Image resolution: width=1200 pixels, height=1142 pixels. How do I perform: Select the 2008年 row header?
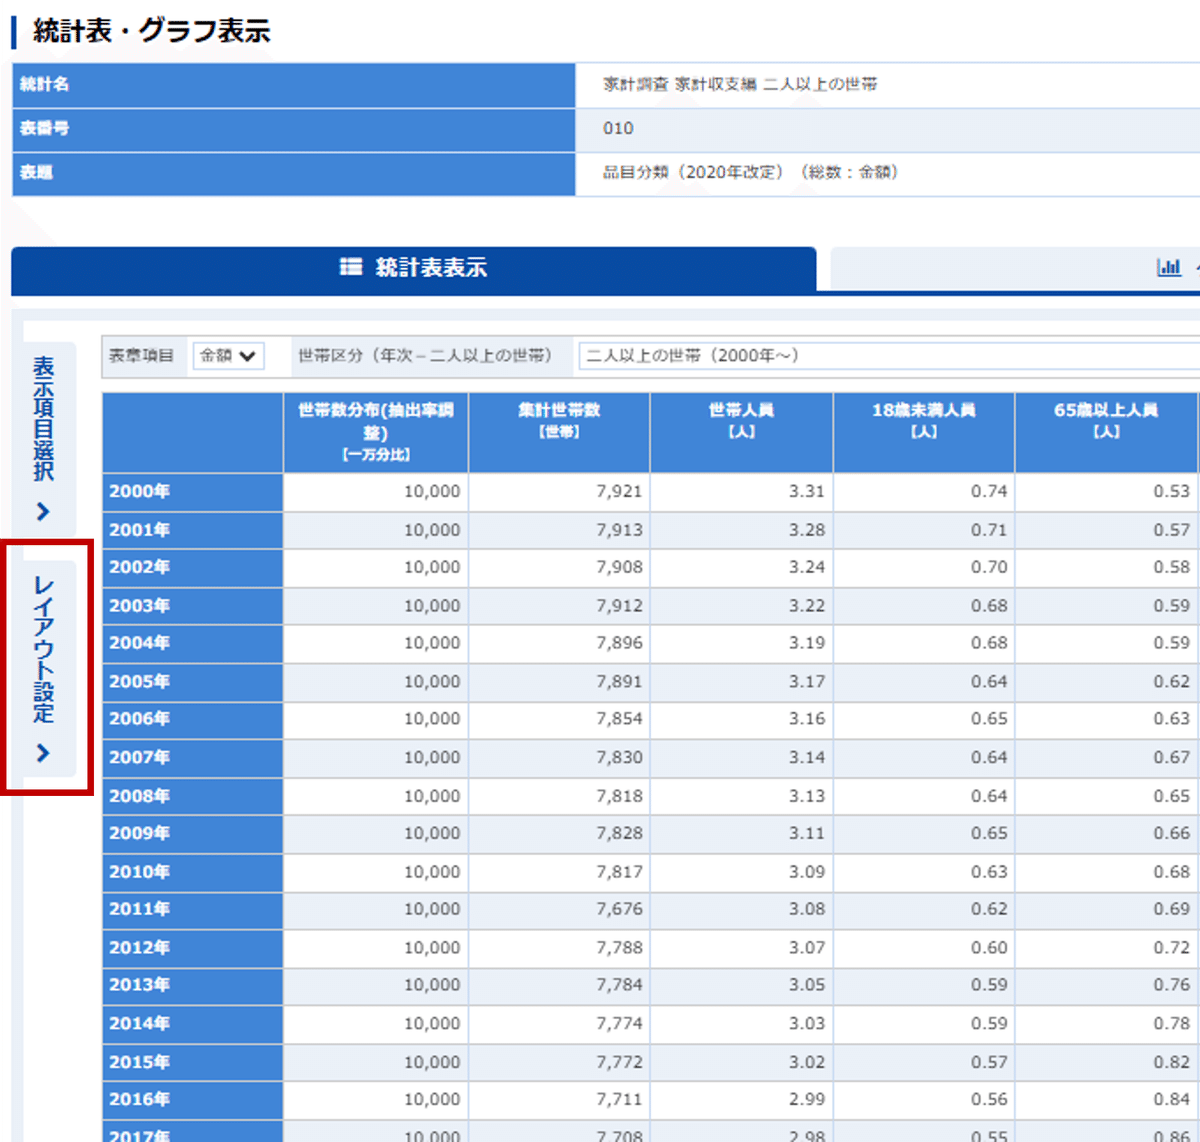coord(193,796)
